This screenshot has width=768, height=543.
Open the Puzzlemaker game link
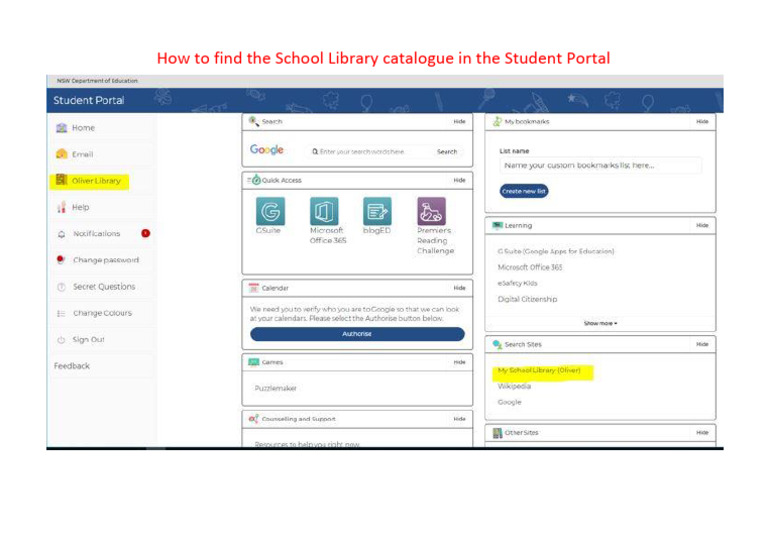click(275, 388)
